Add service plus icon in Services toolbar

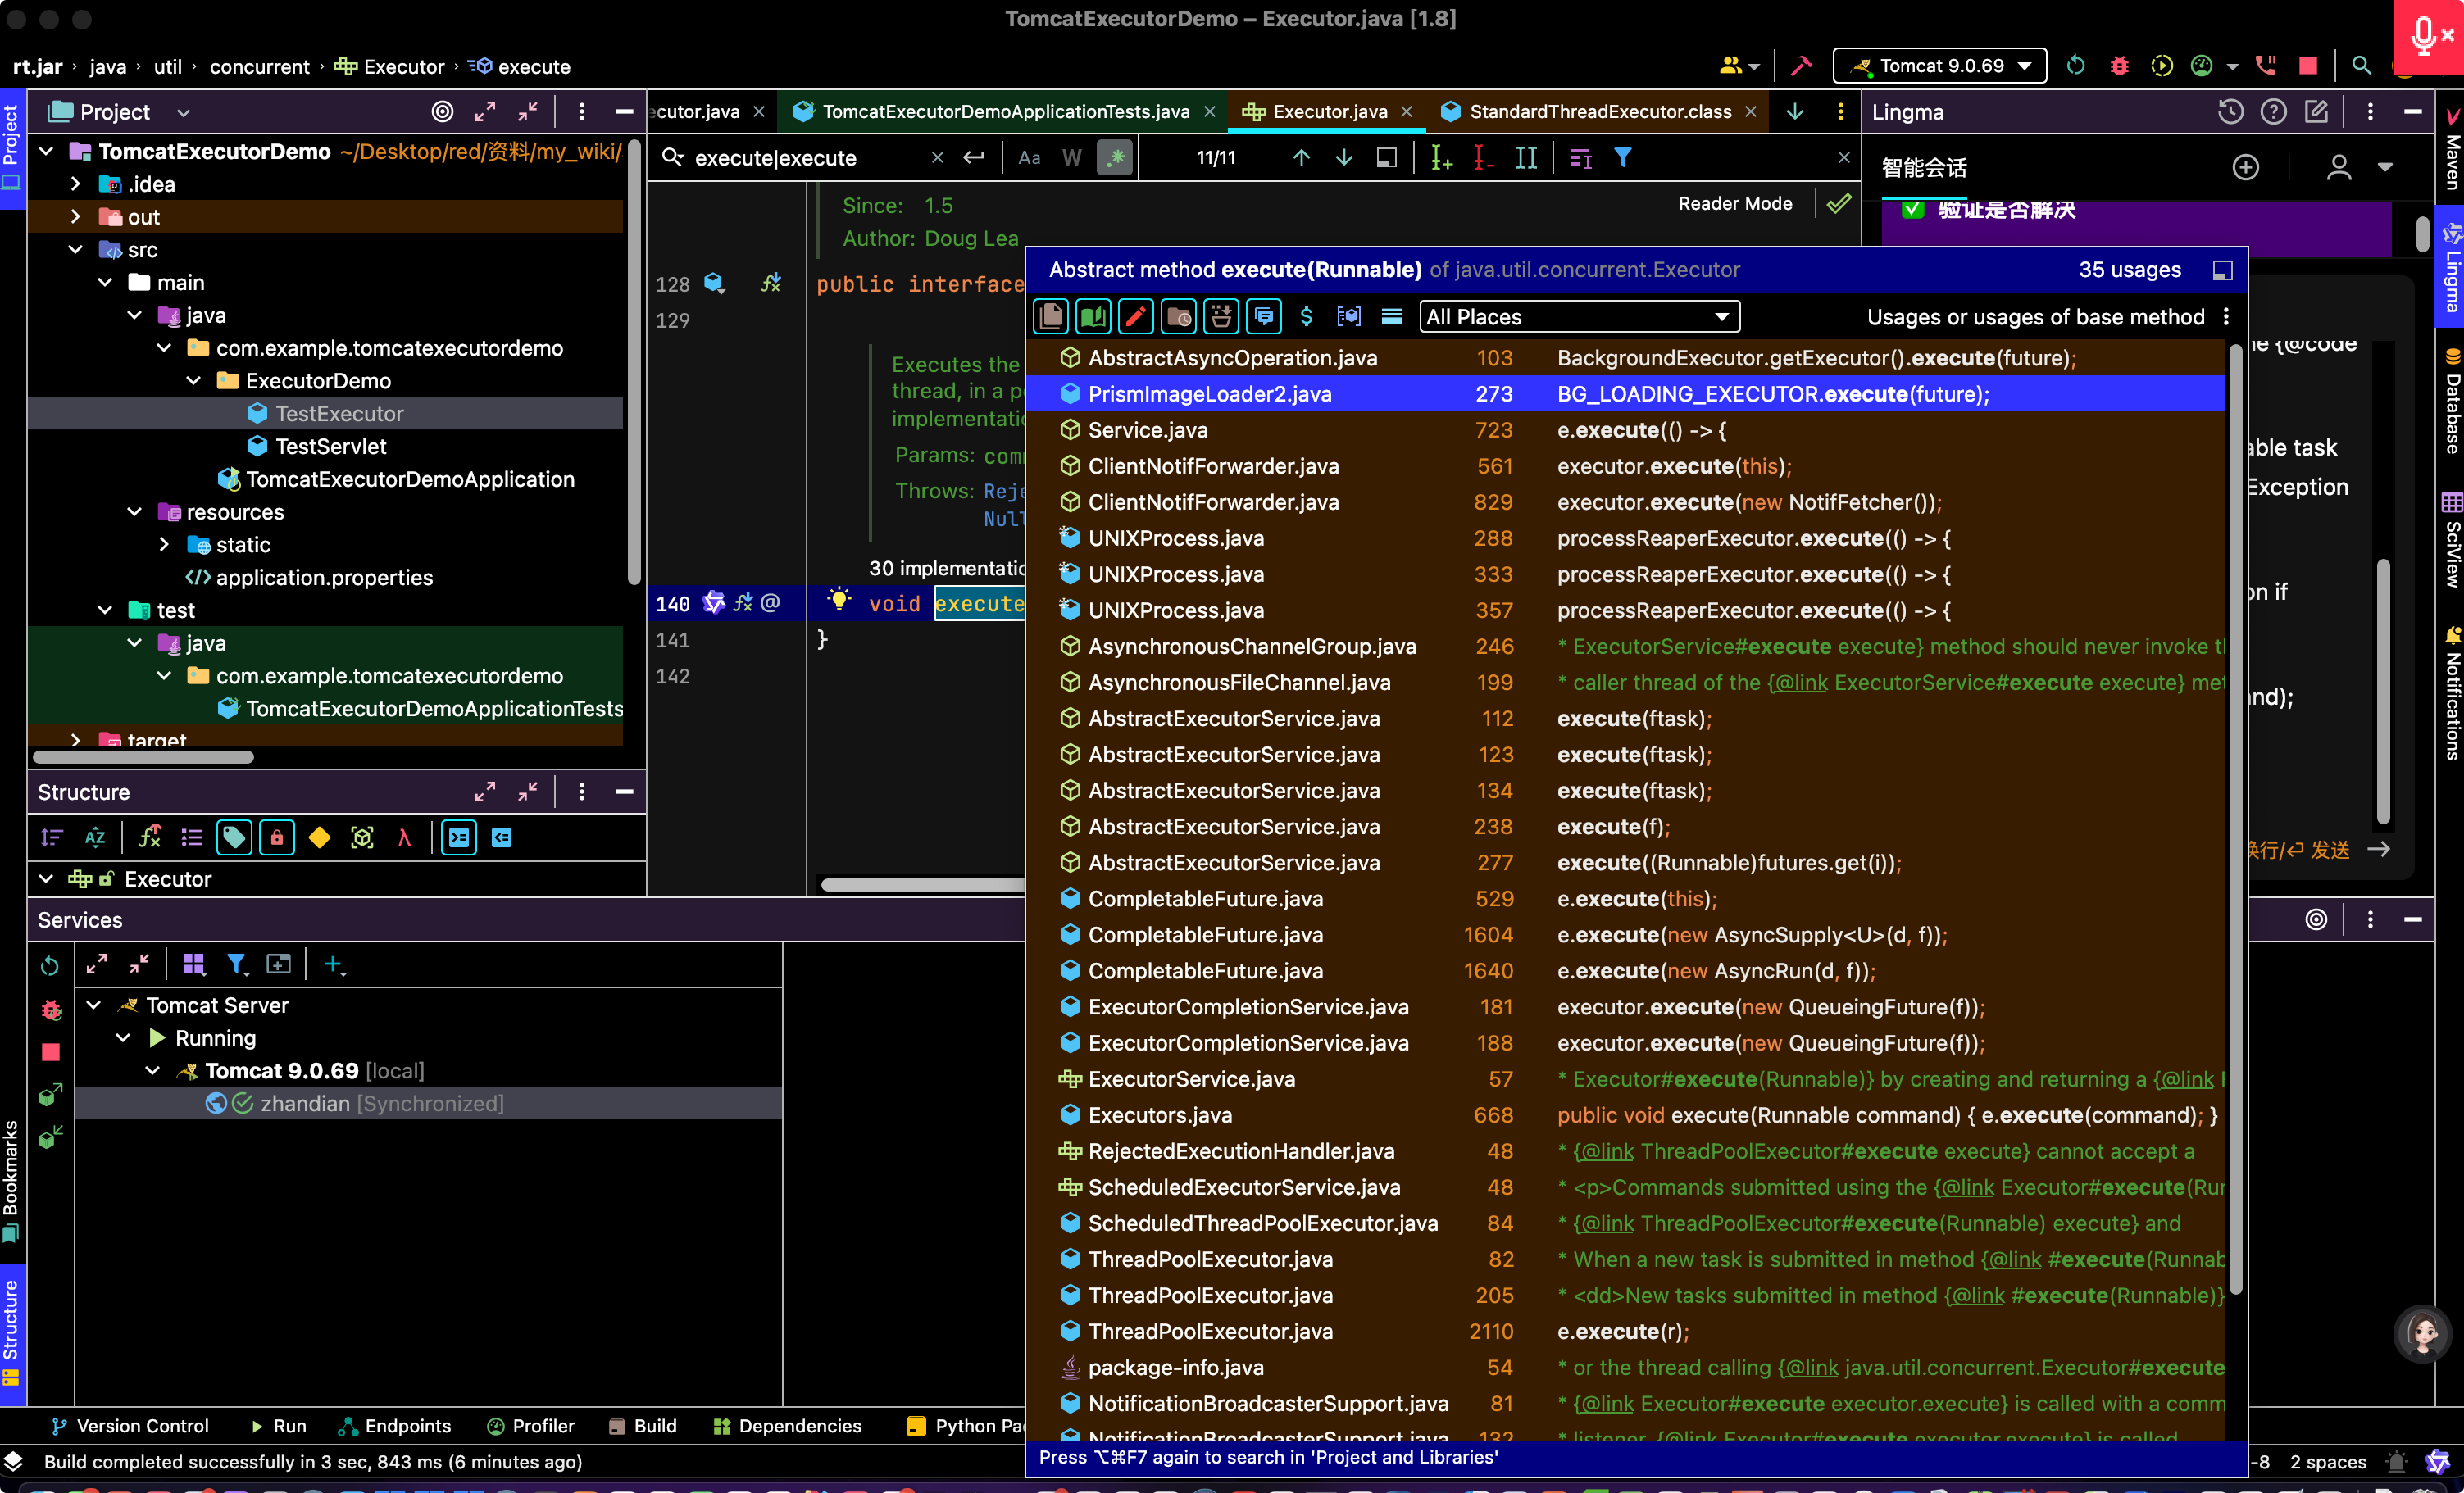tap(334, 964)
